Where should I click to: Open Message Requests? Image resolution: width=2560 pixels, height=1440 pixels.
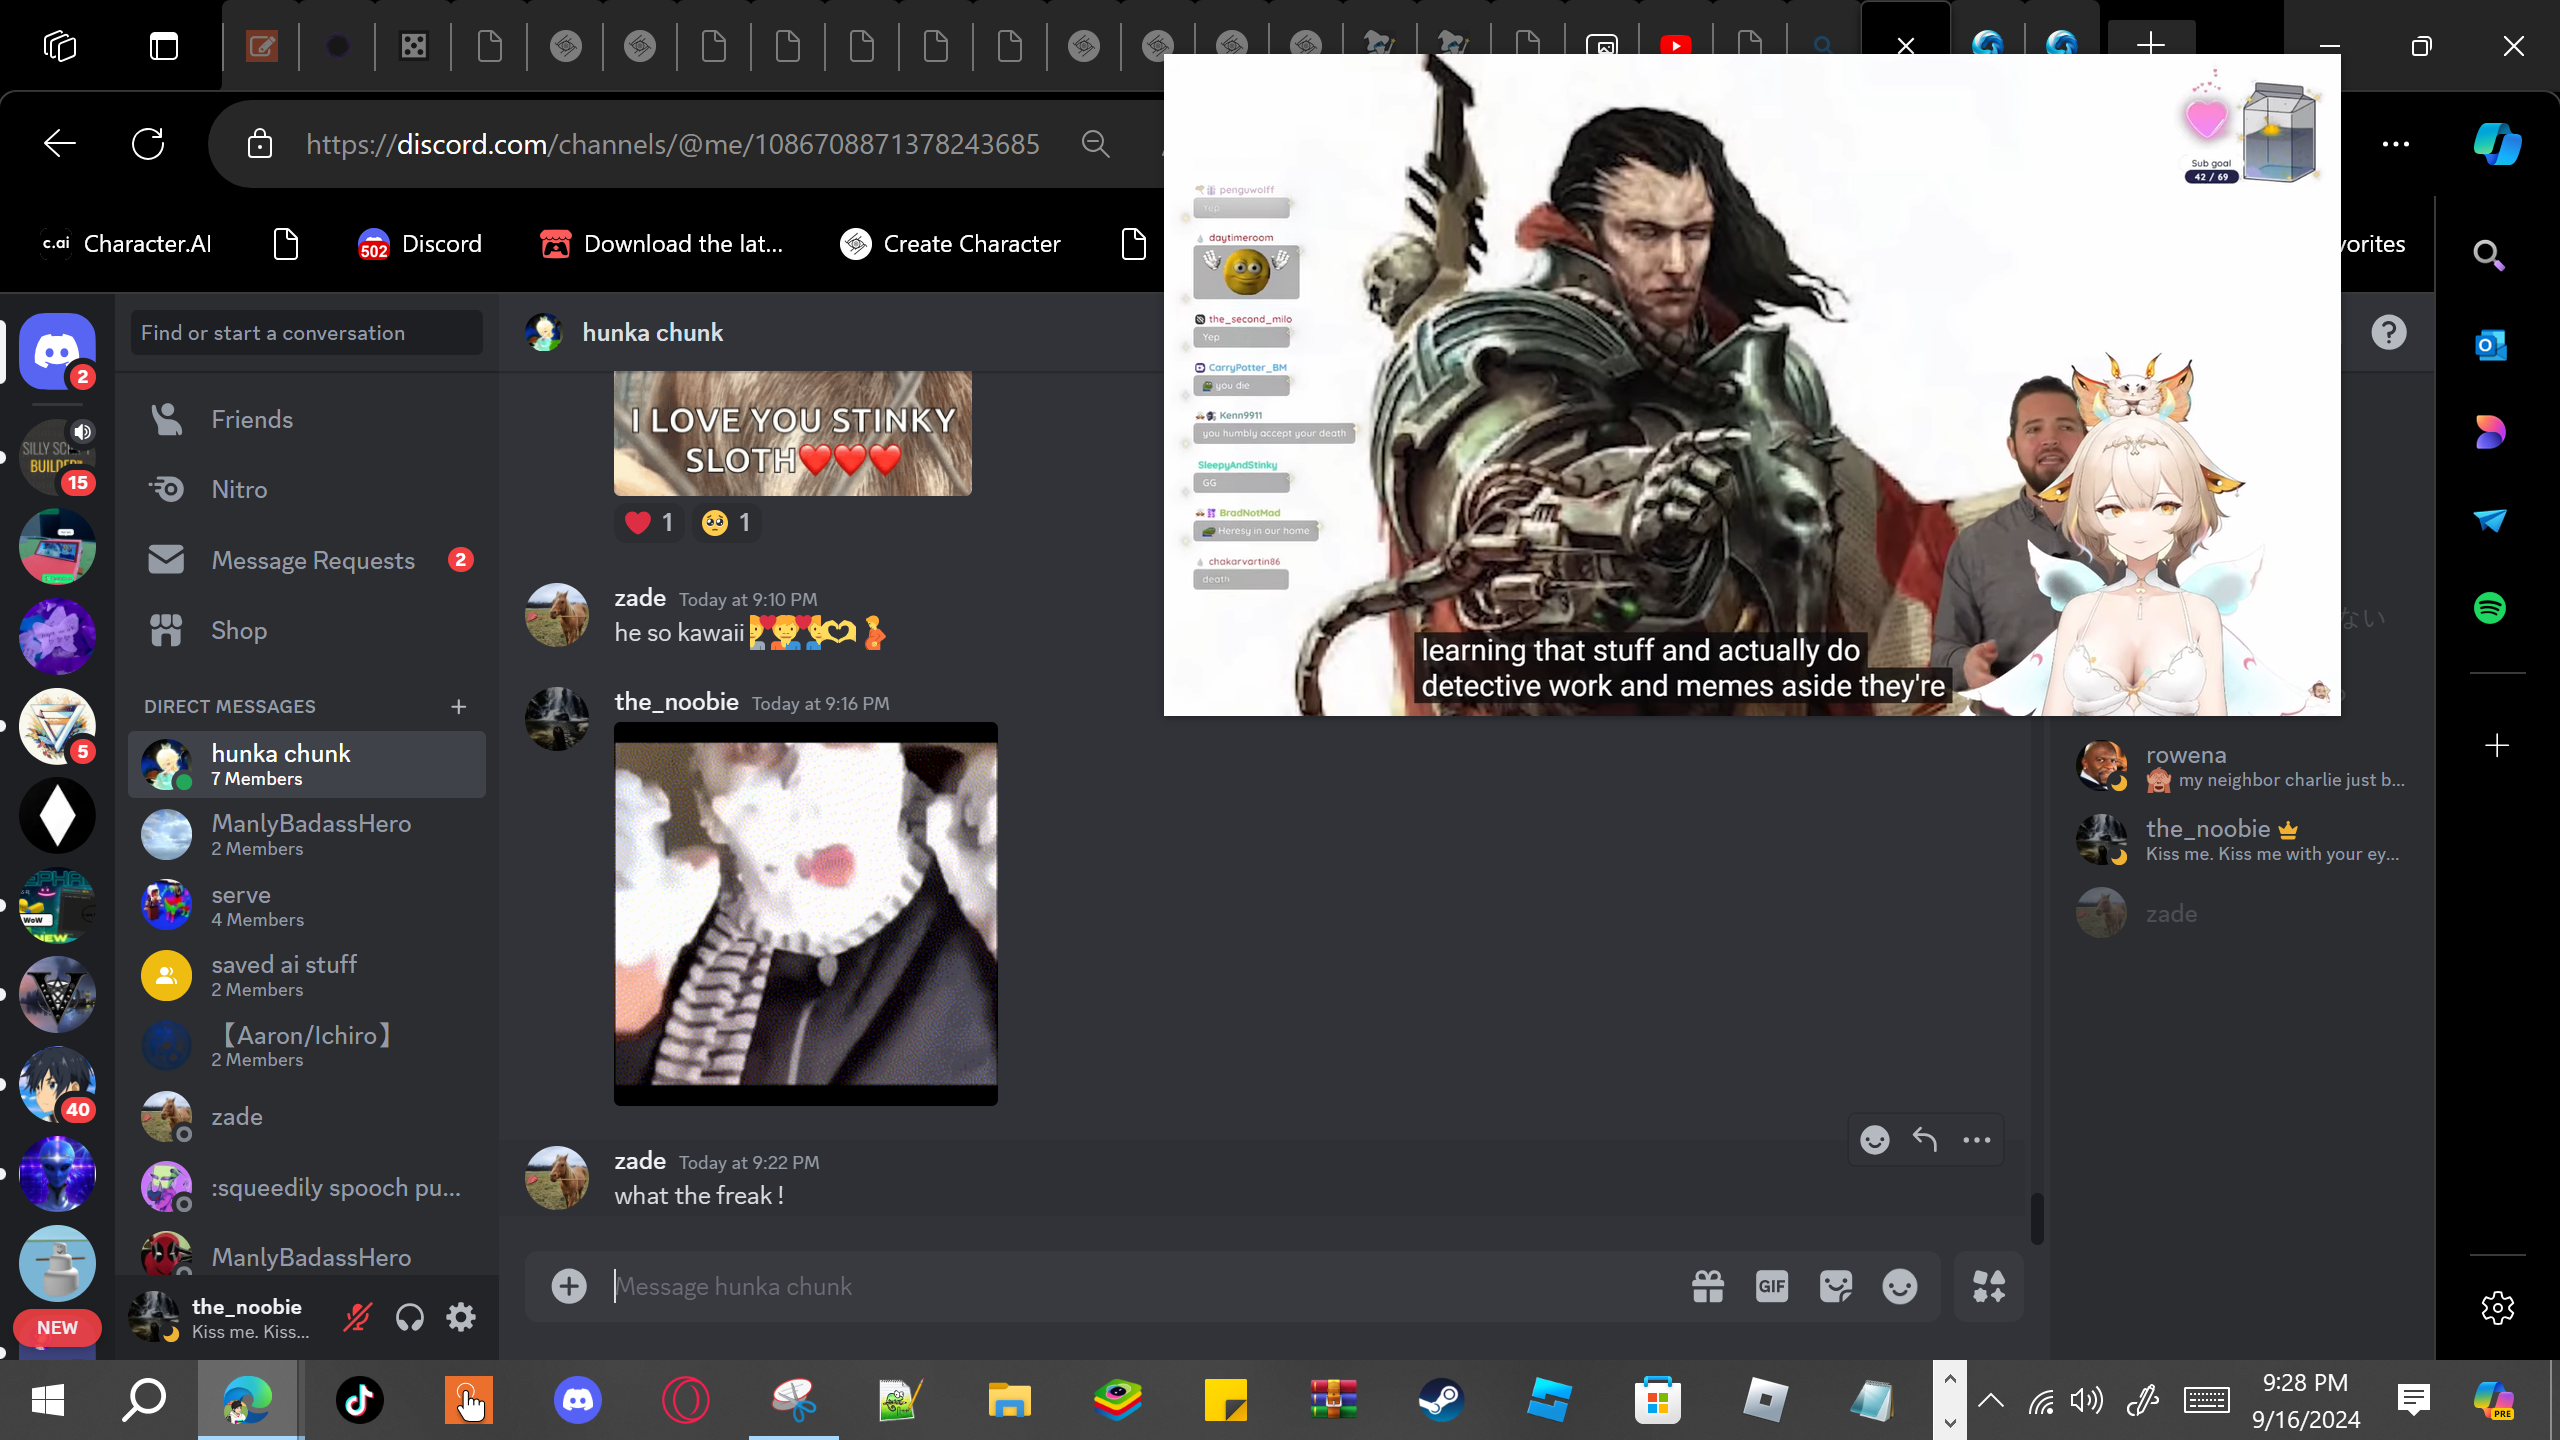(x=307, y=560)
